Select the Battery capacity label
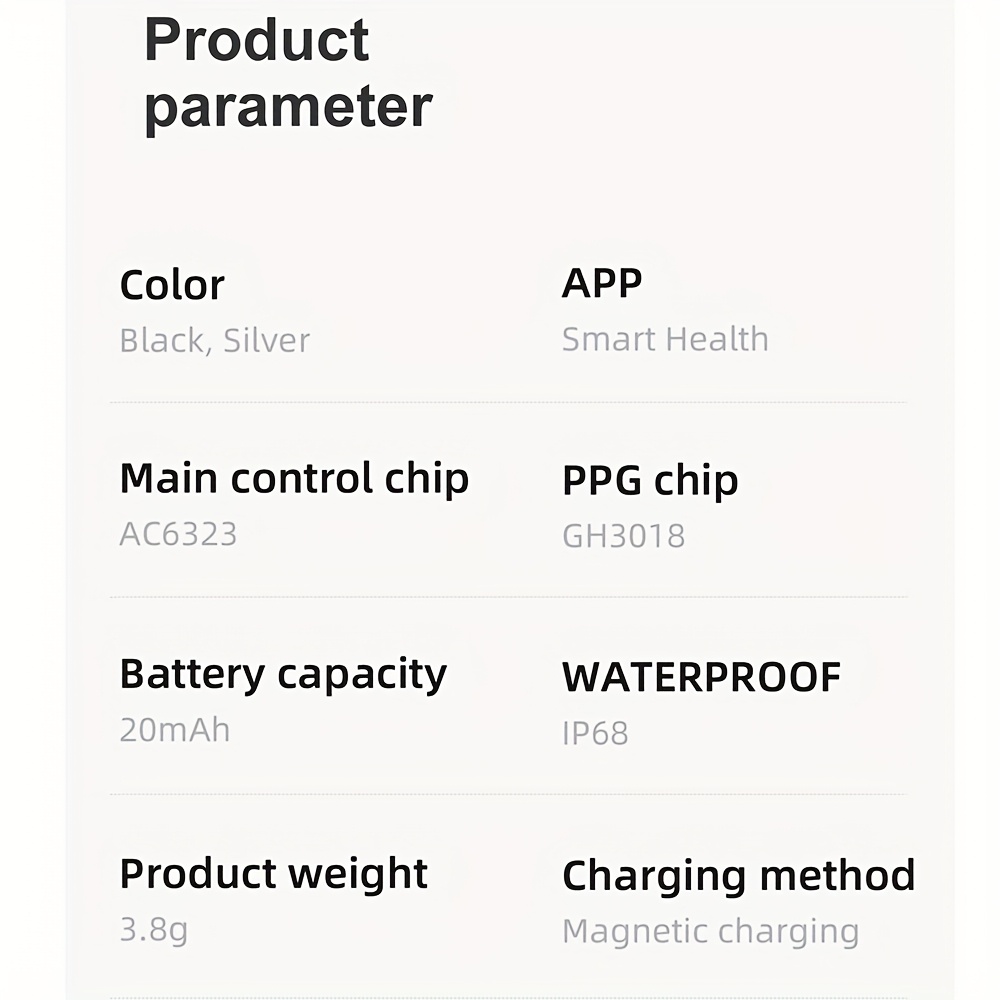The image size is (1000, 1000). click(x=284, y=675)
